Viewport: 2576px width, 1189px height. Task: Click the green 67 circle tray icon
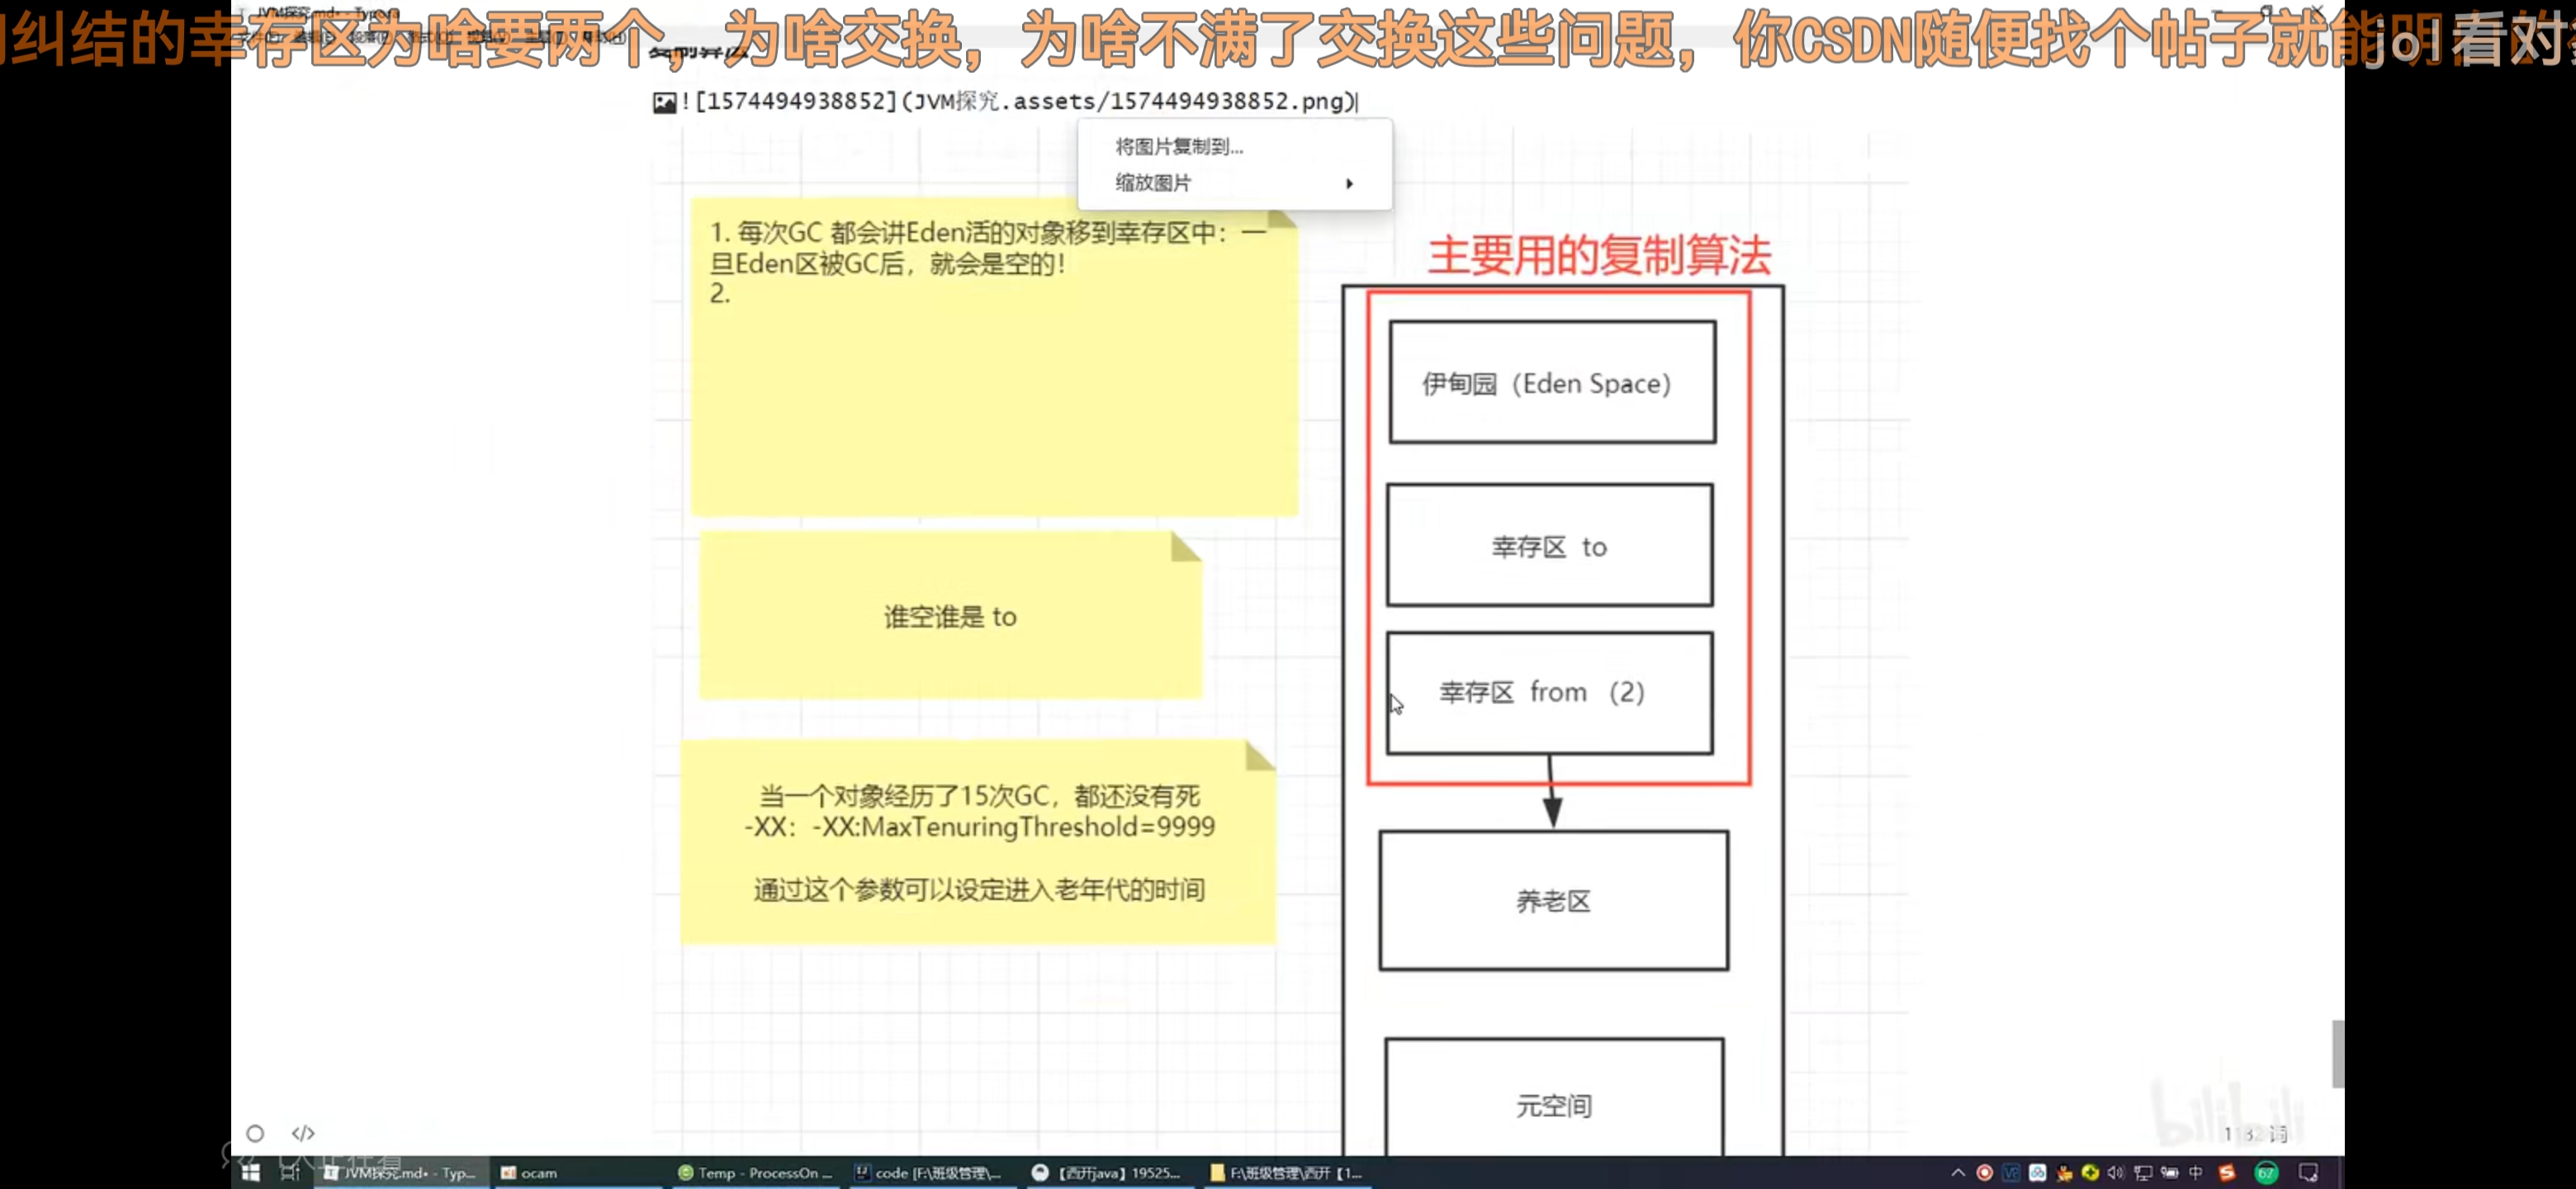pyautogui.click(x=2266, y=1172)
